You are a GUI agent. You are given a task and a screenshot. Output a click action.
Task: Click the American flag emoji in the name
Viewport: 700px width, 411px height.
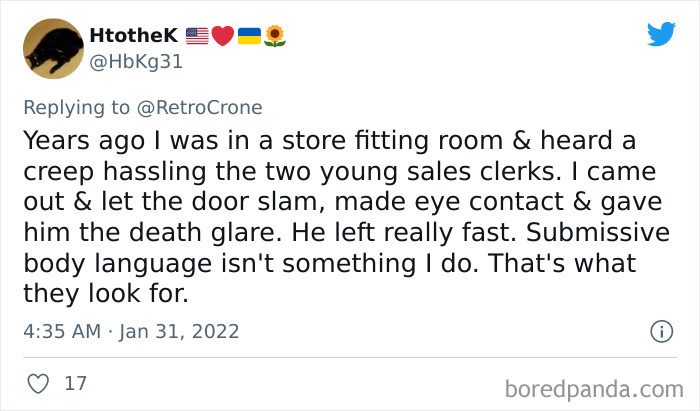[x=197, y=36]
